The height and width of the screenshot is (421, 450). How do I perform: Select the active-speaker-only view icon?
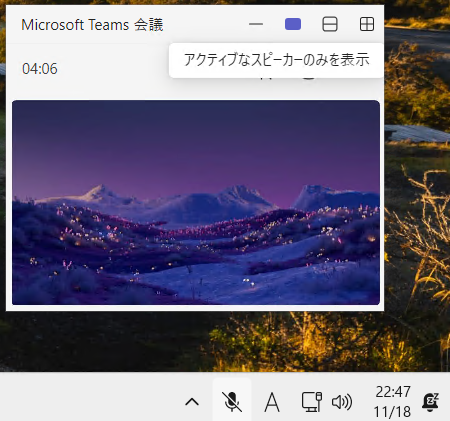coord(293,24)
